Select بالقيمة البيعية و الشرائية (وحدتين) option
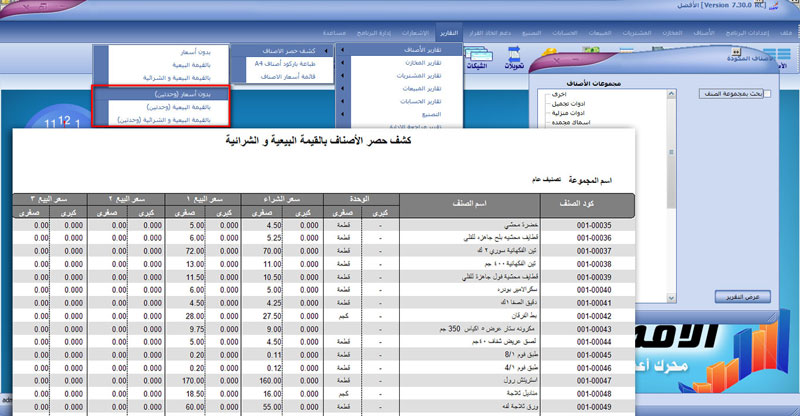800x416 pixels. tap(161, 120)
